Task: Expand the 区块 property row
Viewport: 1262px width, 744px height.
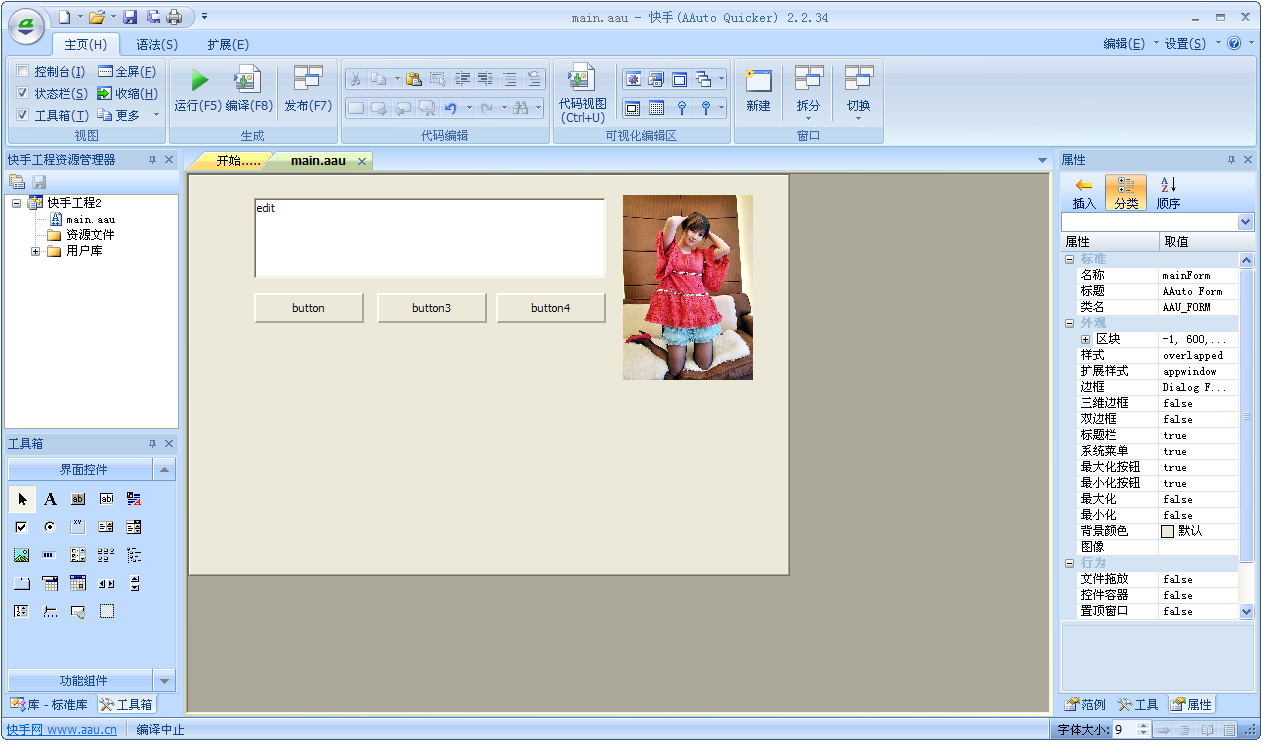Action: coord(1085,339)
